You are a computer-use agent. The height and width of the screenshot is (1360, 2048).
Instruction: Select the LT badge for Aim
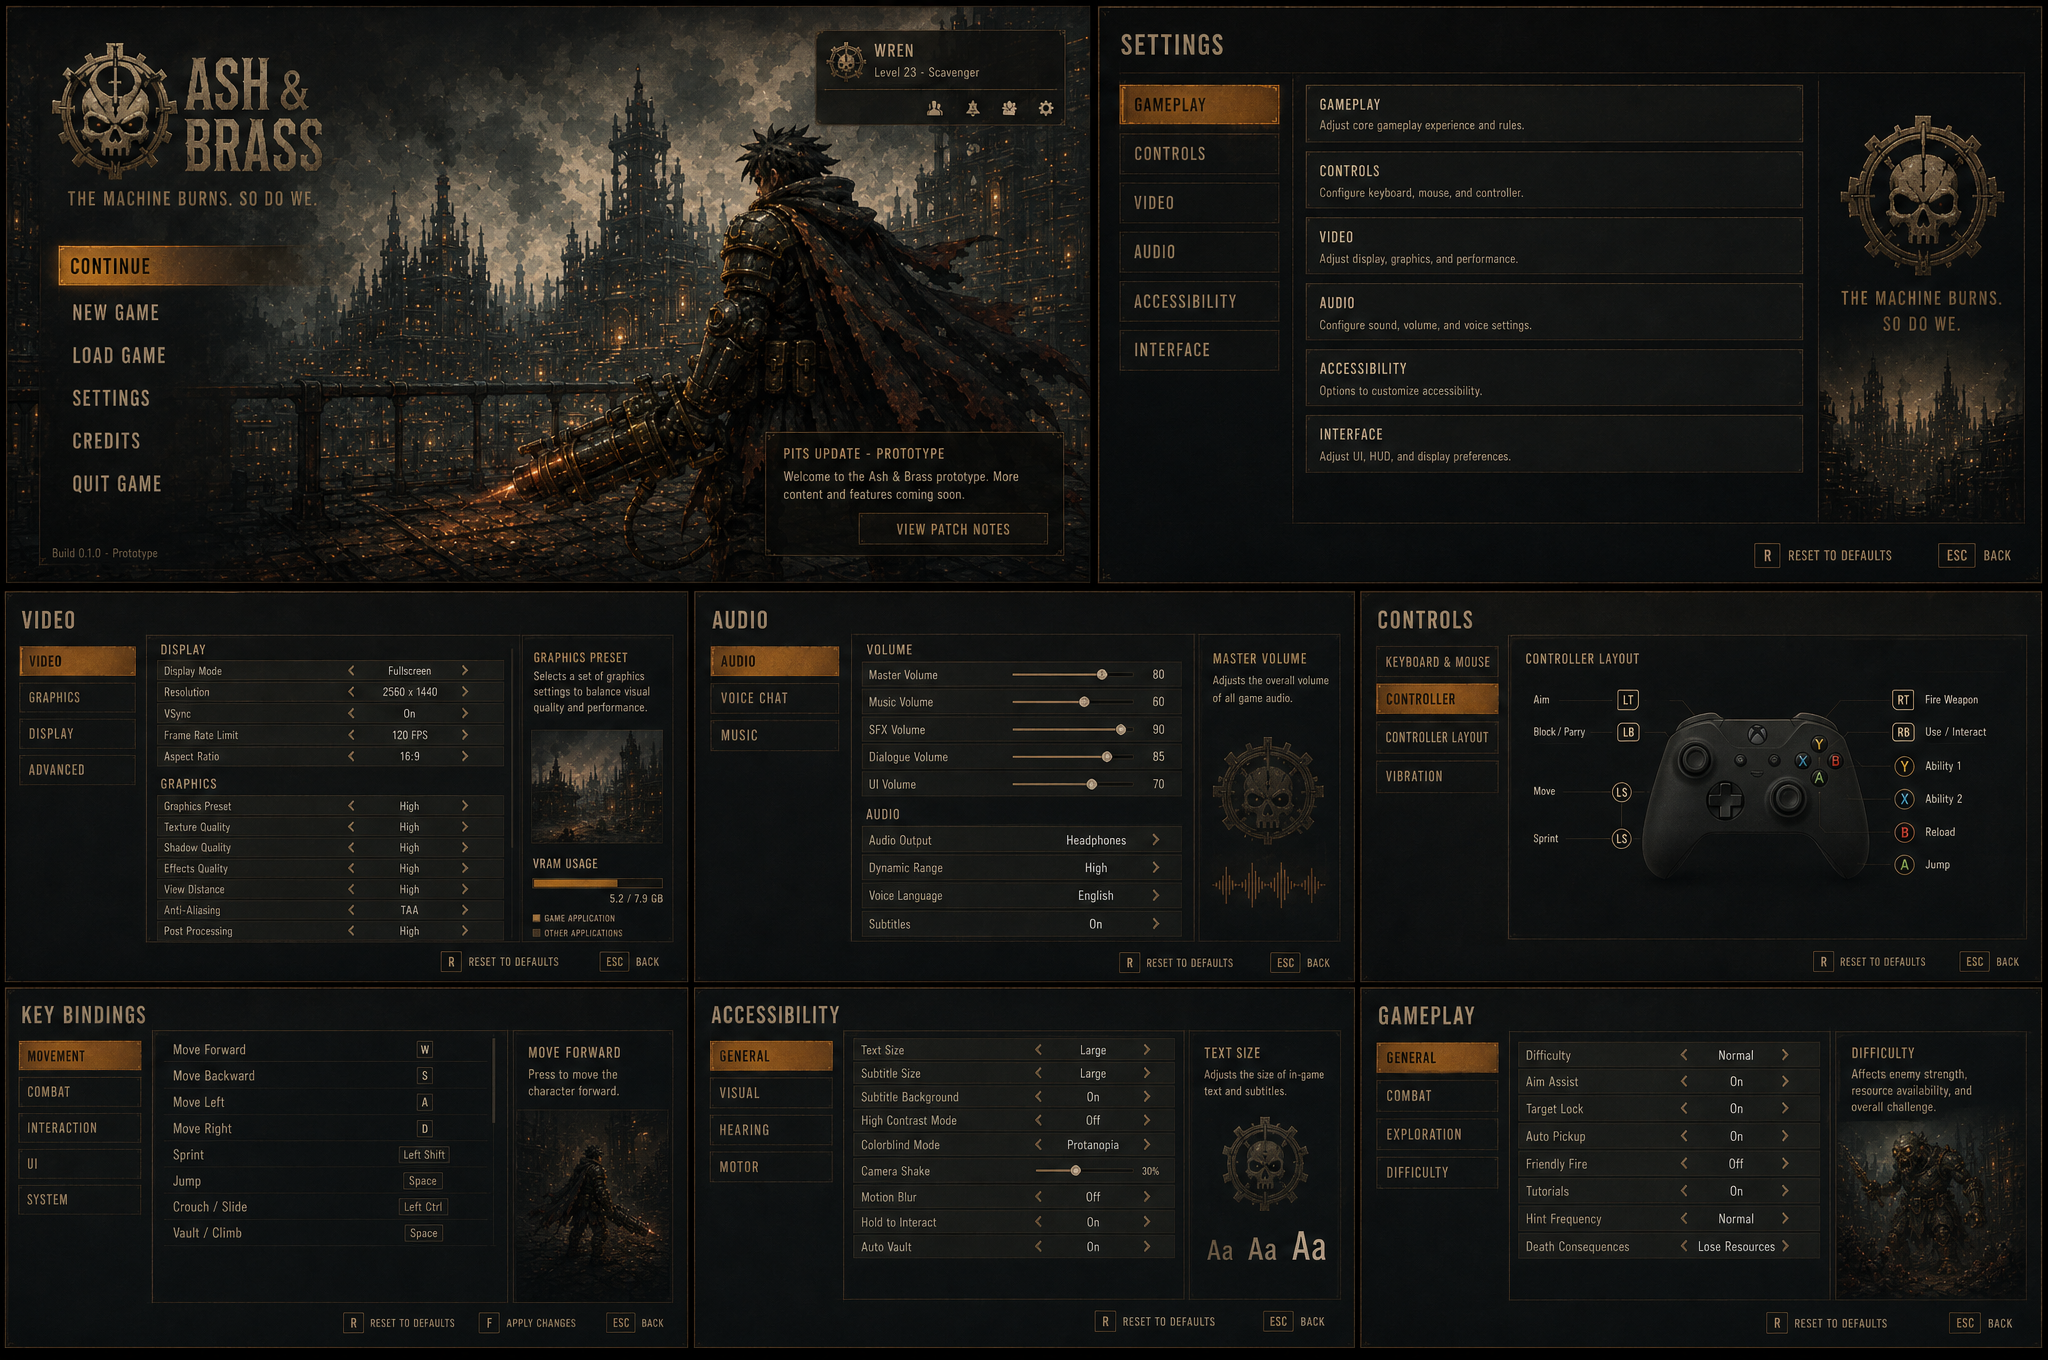(1628, 700)
